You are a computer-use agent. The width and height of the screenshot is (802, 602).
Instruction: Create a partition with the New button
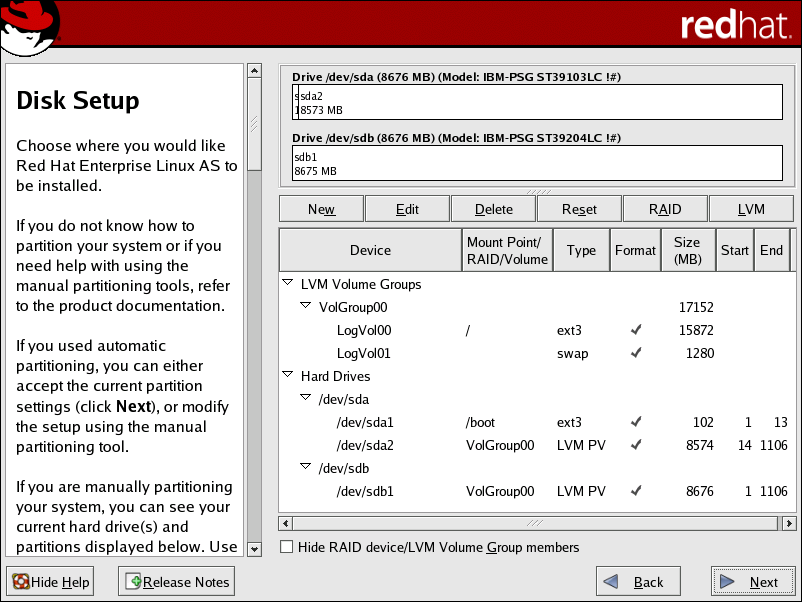click(320, 208)
